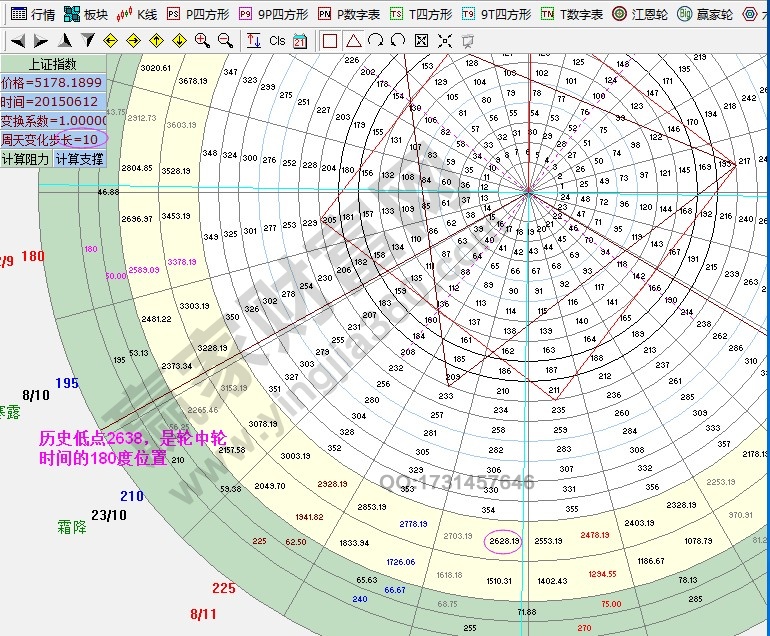Select the square drawing tool
This screenshot has height=636, width=770.
[x=330, y=41]
